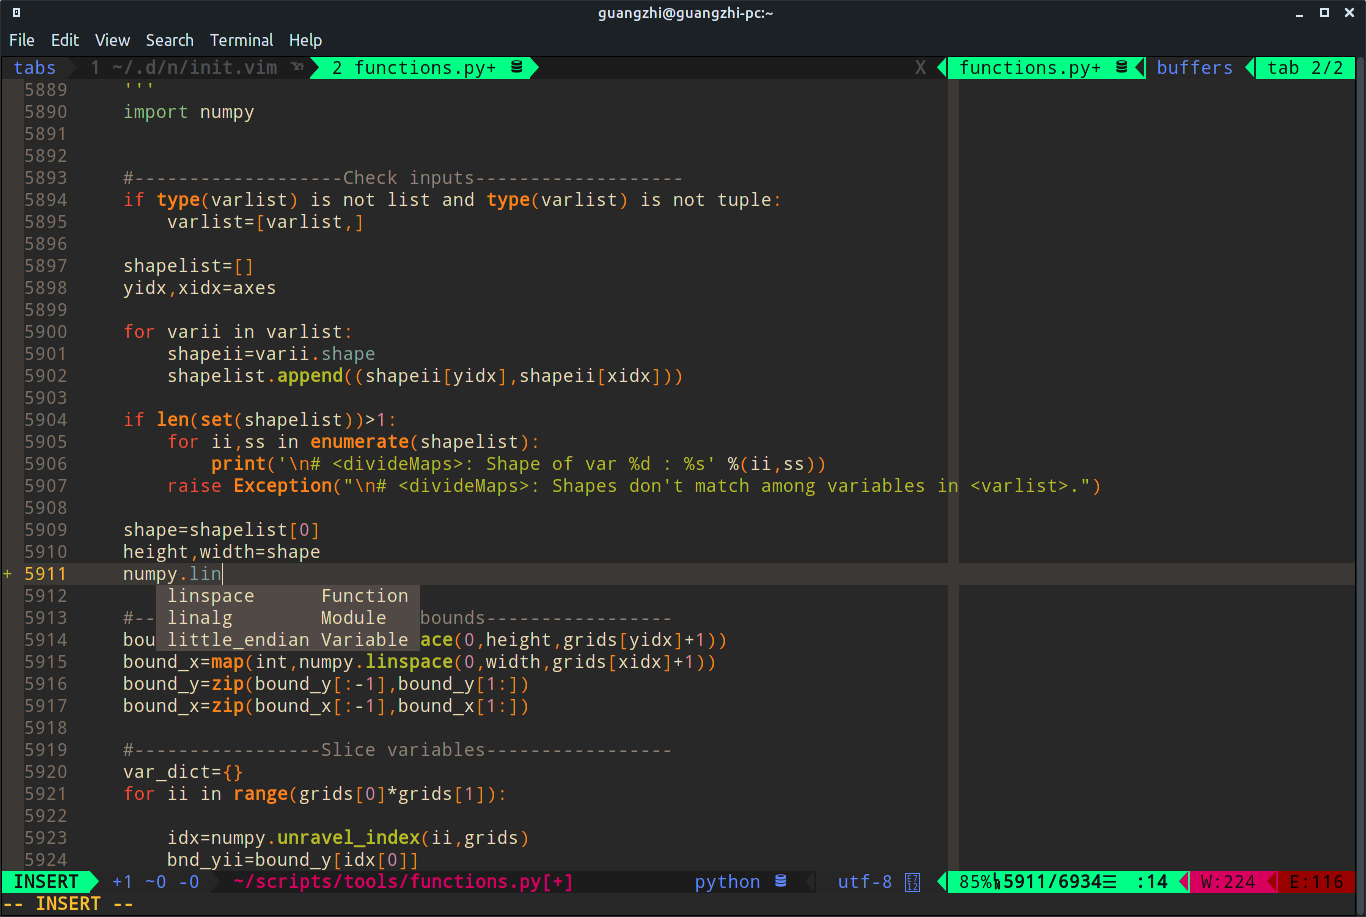Open the Terminal menu

(241, 40)
